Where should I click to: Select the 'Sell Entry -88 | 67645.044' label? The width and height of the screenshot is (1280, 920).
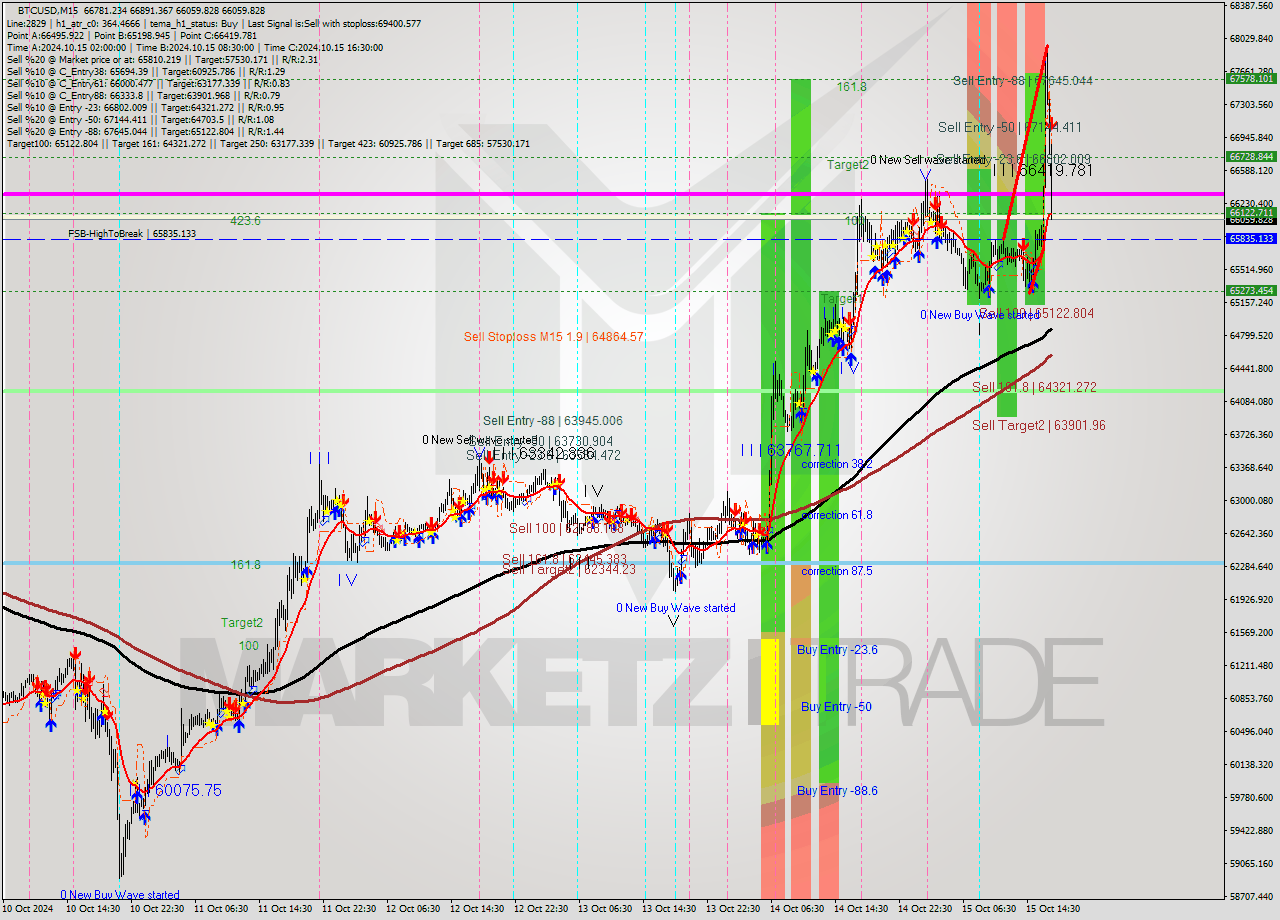click(1022, 80)
